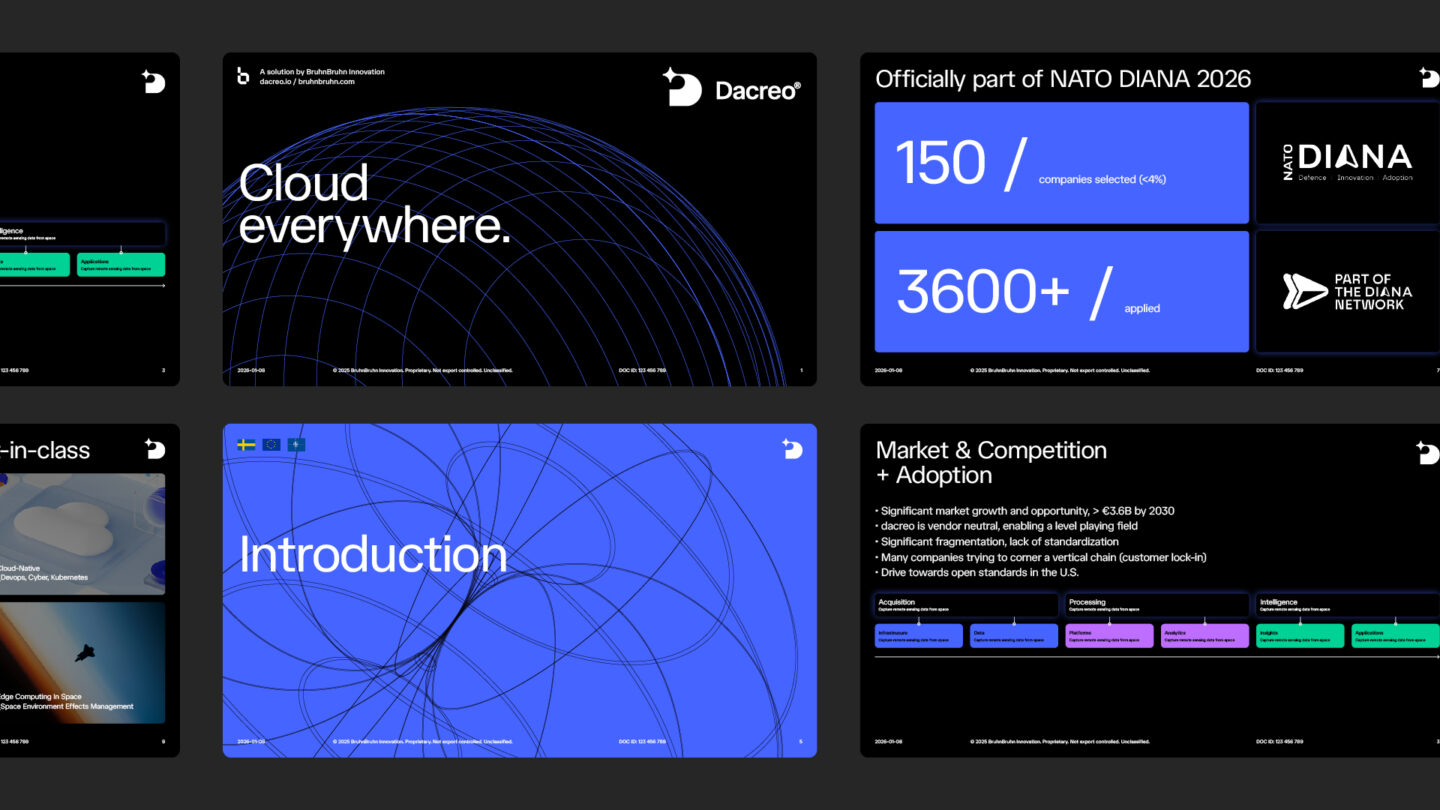
Task: Select the "PART OF THE DIANA NETWORK" text
Action: (x=1373, y=292)
